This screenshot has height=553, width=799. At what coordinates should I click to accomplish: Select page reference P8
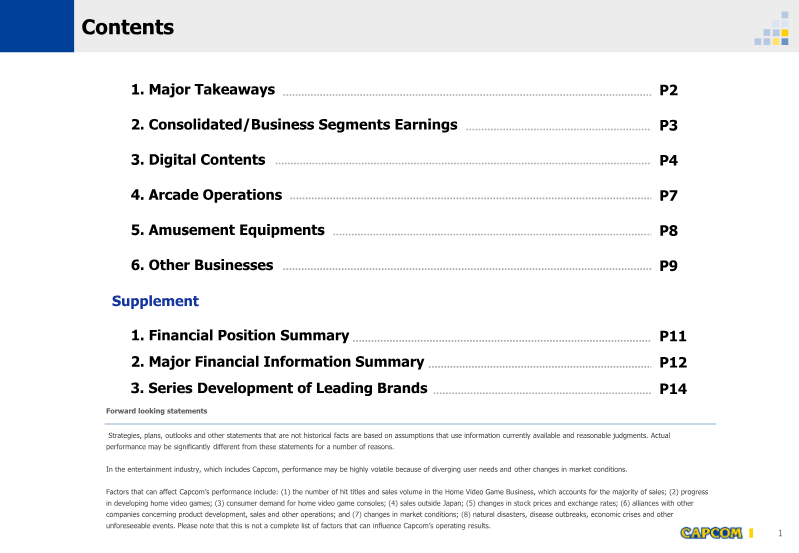pyautogui.click(x=669, y=231)
